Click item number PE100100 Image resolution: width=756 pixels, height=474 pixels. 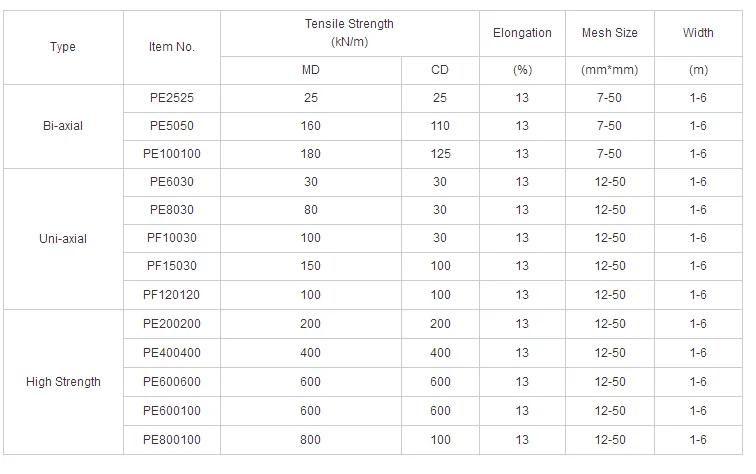coord(172,154)
